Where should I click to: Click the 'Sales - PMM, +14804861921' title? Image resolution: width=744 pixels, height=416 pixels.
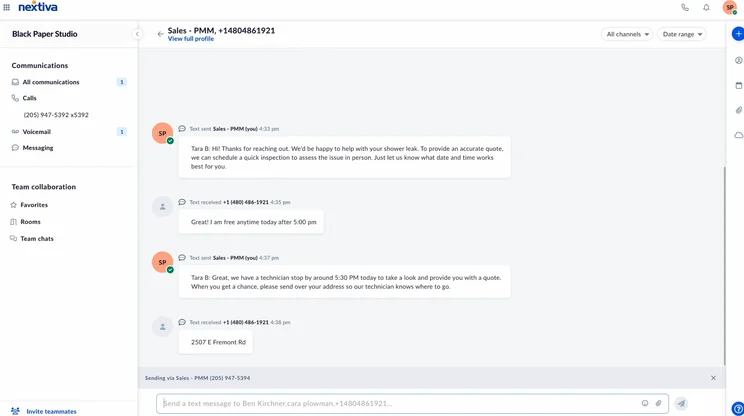(x=221, y=30)
